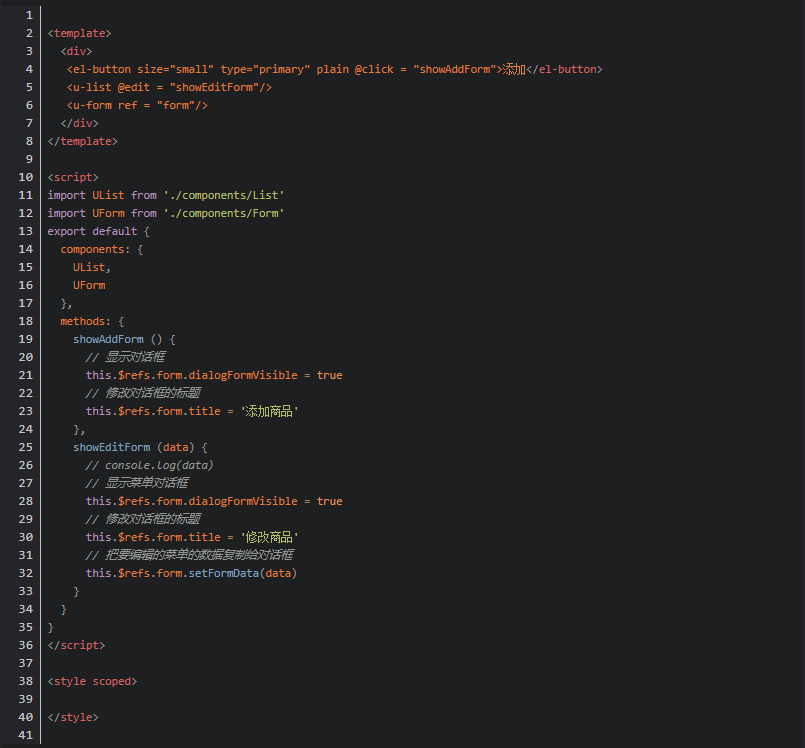Click line number 9 in the gutter
This screenshot has height=748, width=805.
29,159
